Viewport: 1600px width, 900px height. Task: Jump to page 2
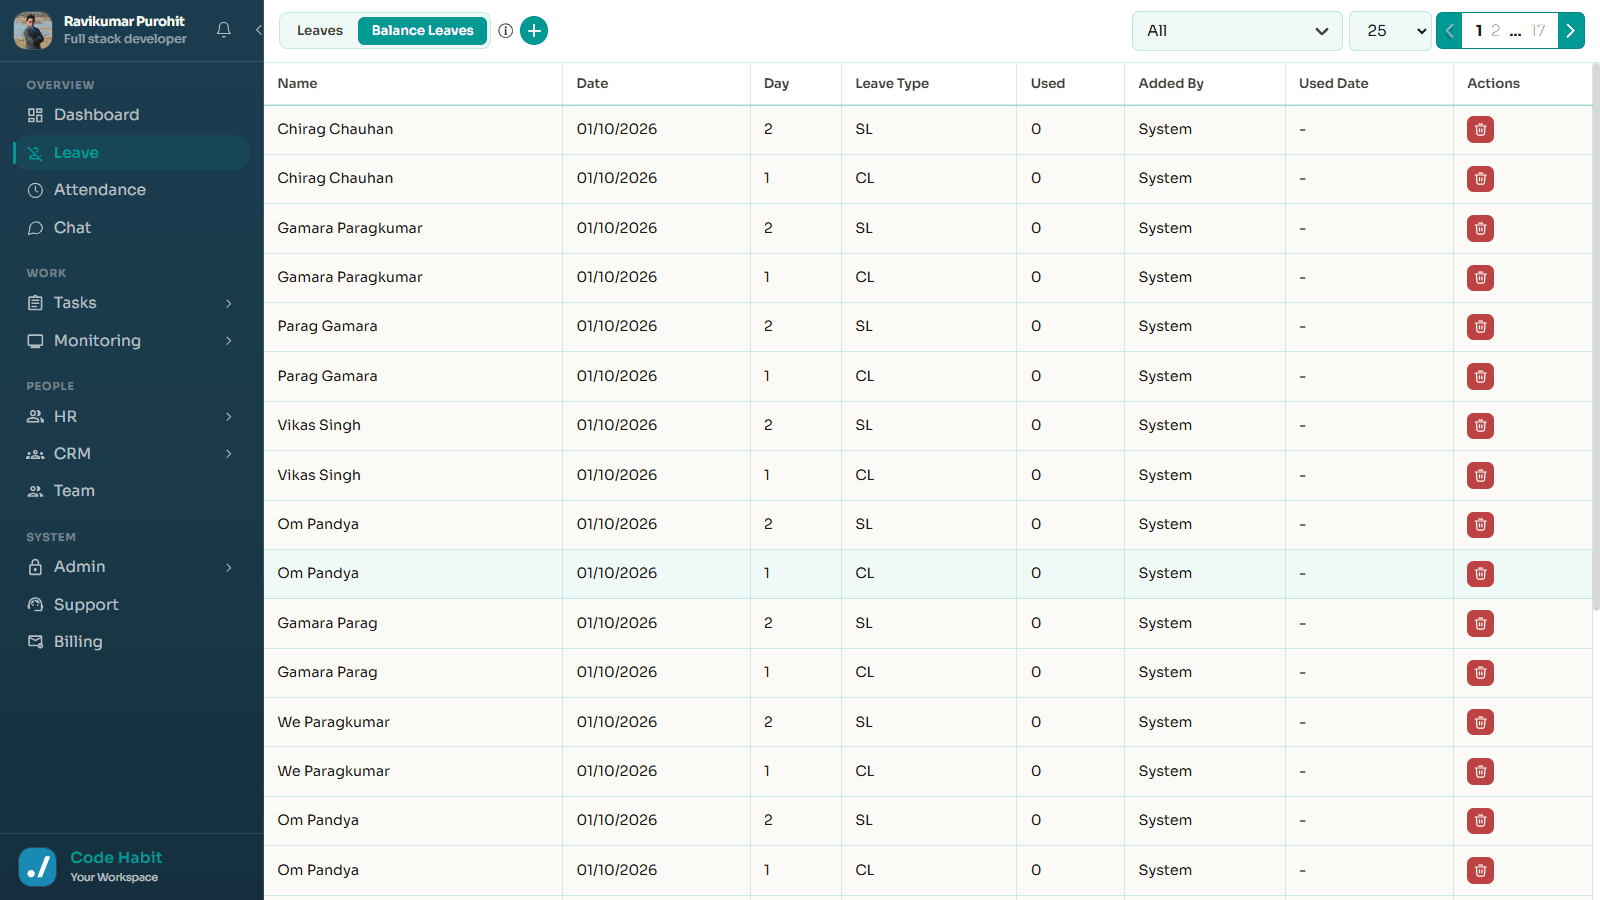(1495, 31)
